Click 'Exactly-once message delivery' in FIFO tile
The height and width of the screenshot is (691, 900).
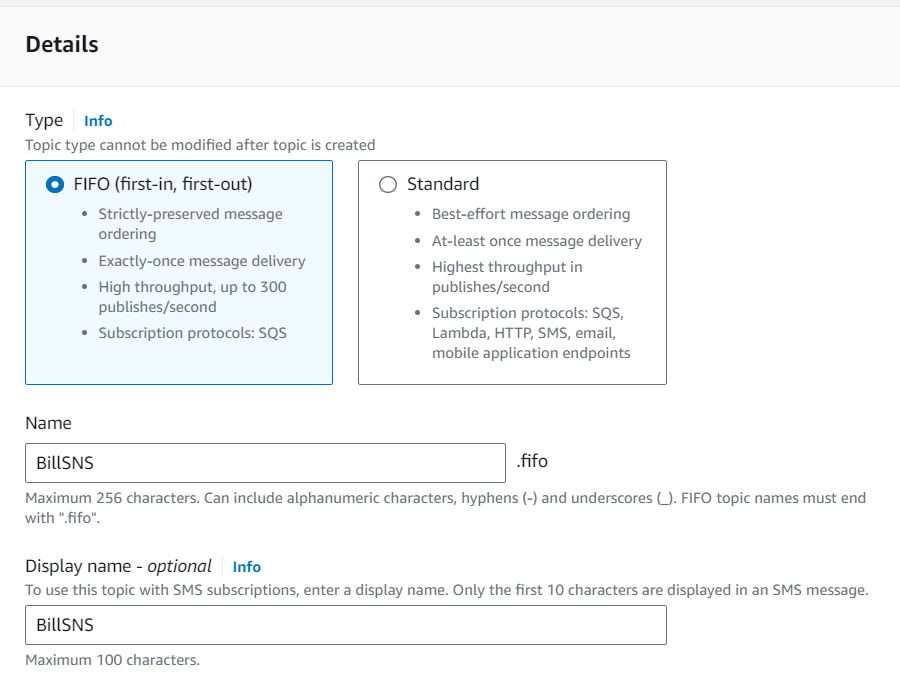pyautogui.click(x=202, y=261)
